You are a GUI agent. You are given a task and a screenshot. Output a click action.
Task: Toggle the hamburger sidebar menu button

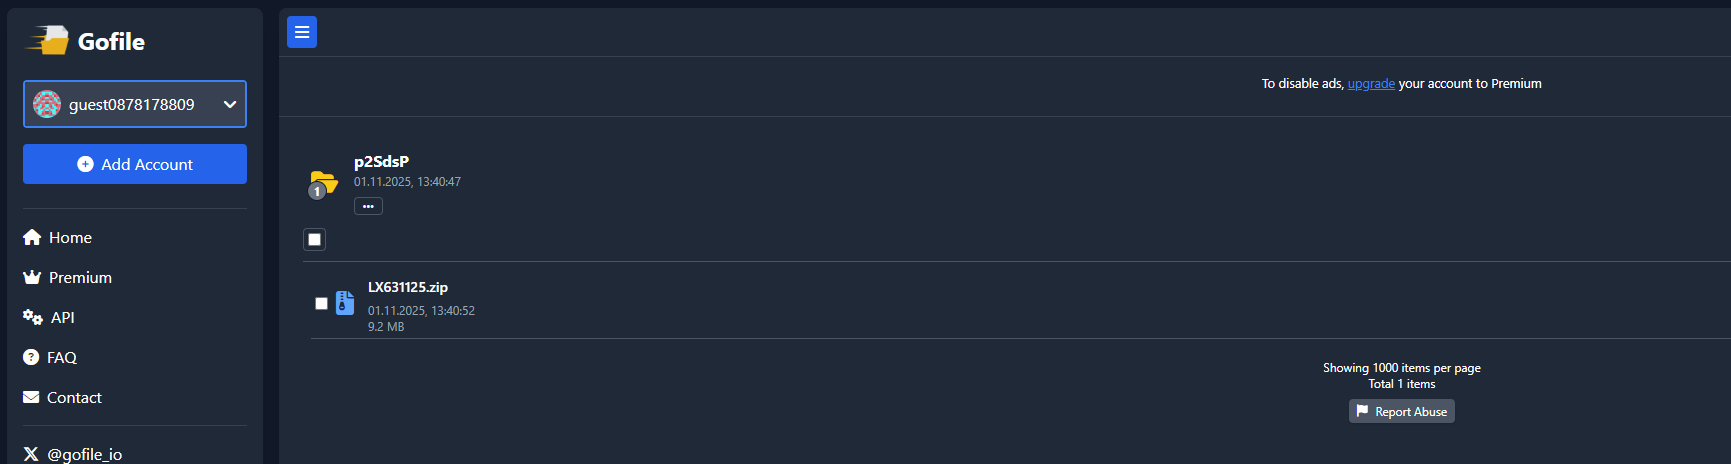point(302,32)
